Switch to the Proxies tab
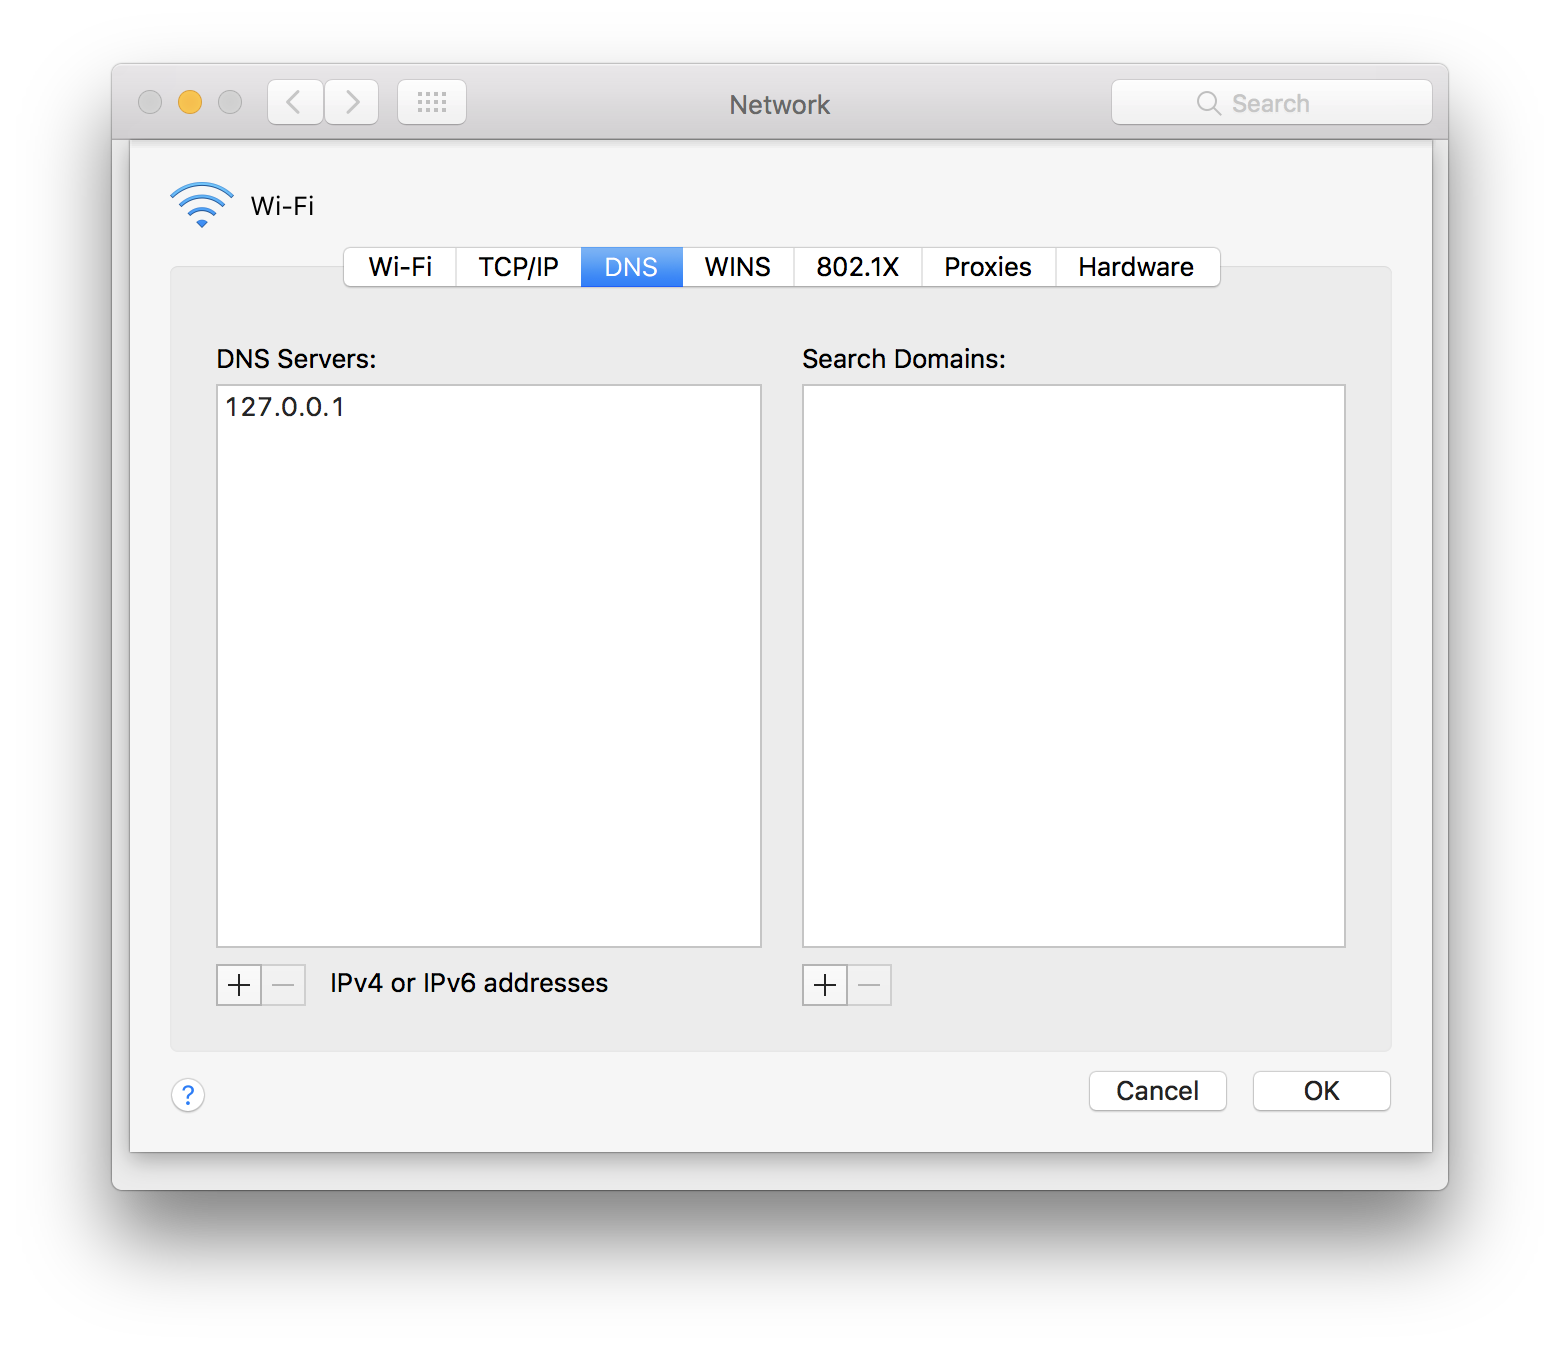Image resolution: width=1560 pixels, height=1350 pixels. (988, 267)
